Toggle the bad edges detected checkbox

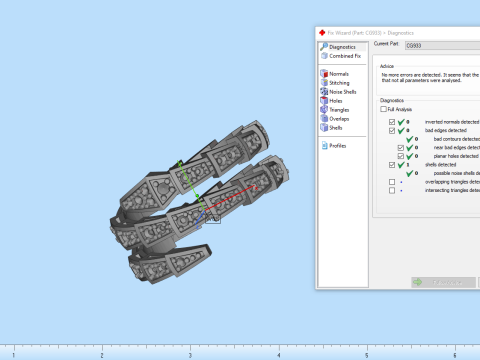pyautogui.click(x=392, y=131)
